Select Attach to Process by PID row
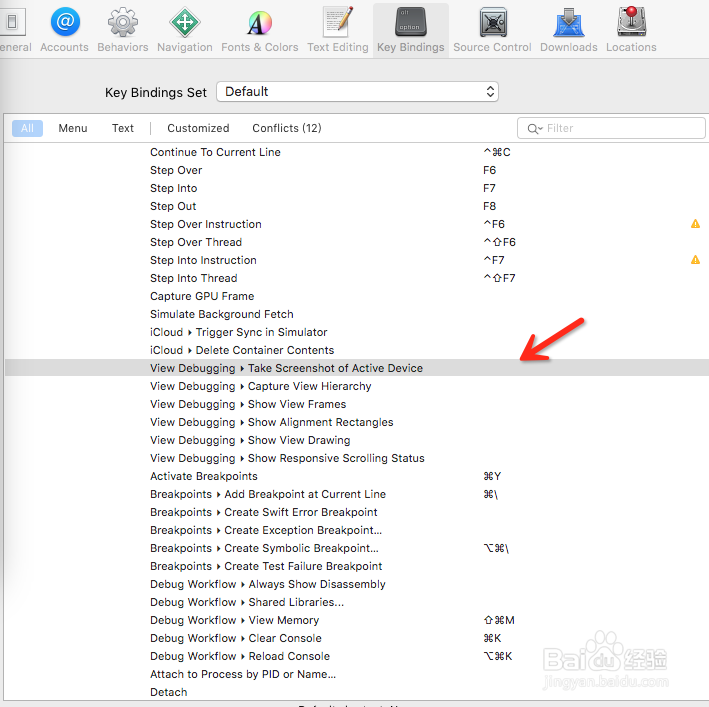The width and height of the screenshot is (709, 707). [356, 674]
